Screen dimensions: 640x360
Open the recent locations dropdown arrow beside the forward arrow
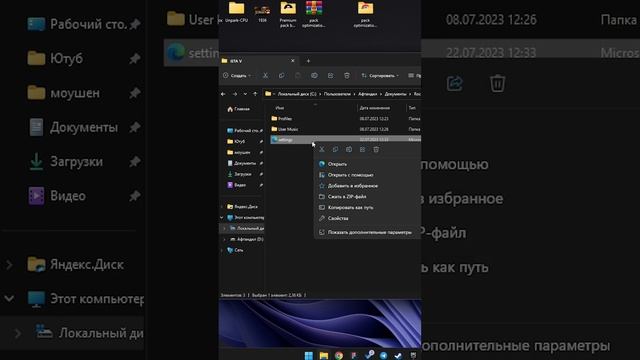point(245,94)
